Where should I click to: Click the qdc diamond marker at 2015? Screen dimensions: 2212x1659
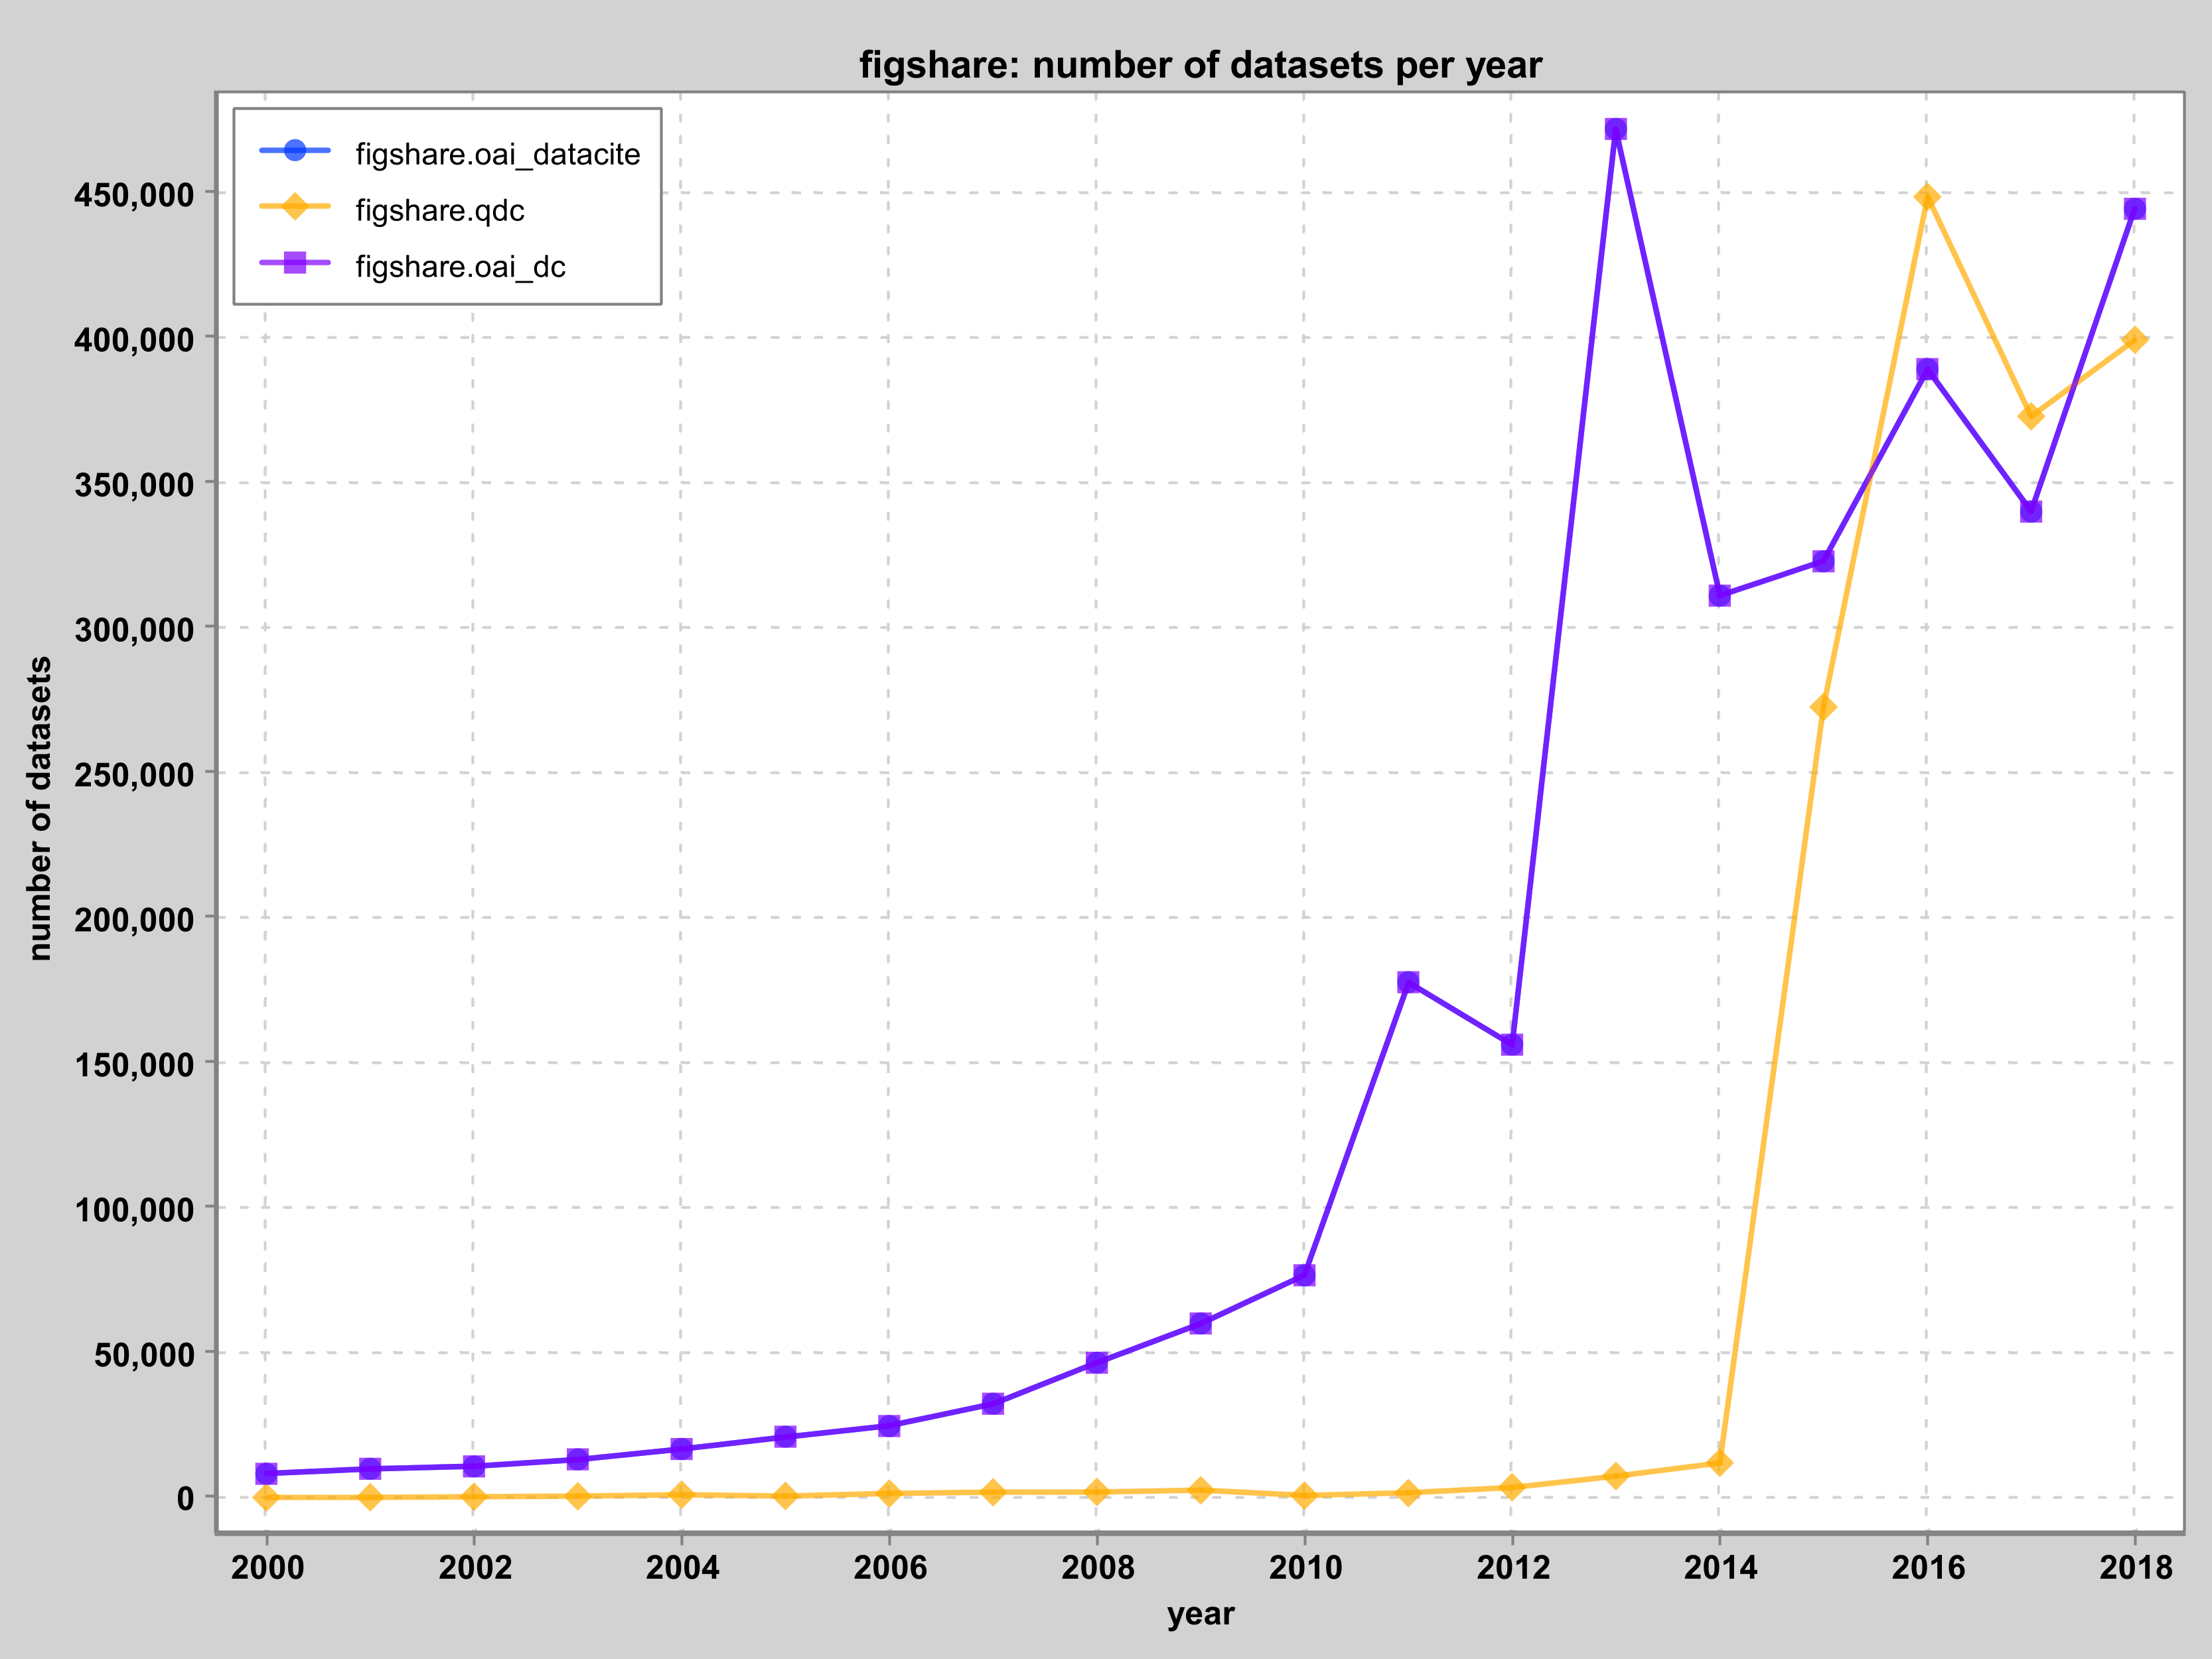click(x=1822, y=707)
